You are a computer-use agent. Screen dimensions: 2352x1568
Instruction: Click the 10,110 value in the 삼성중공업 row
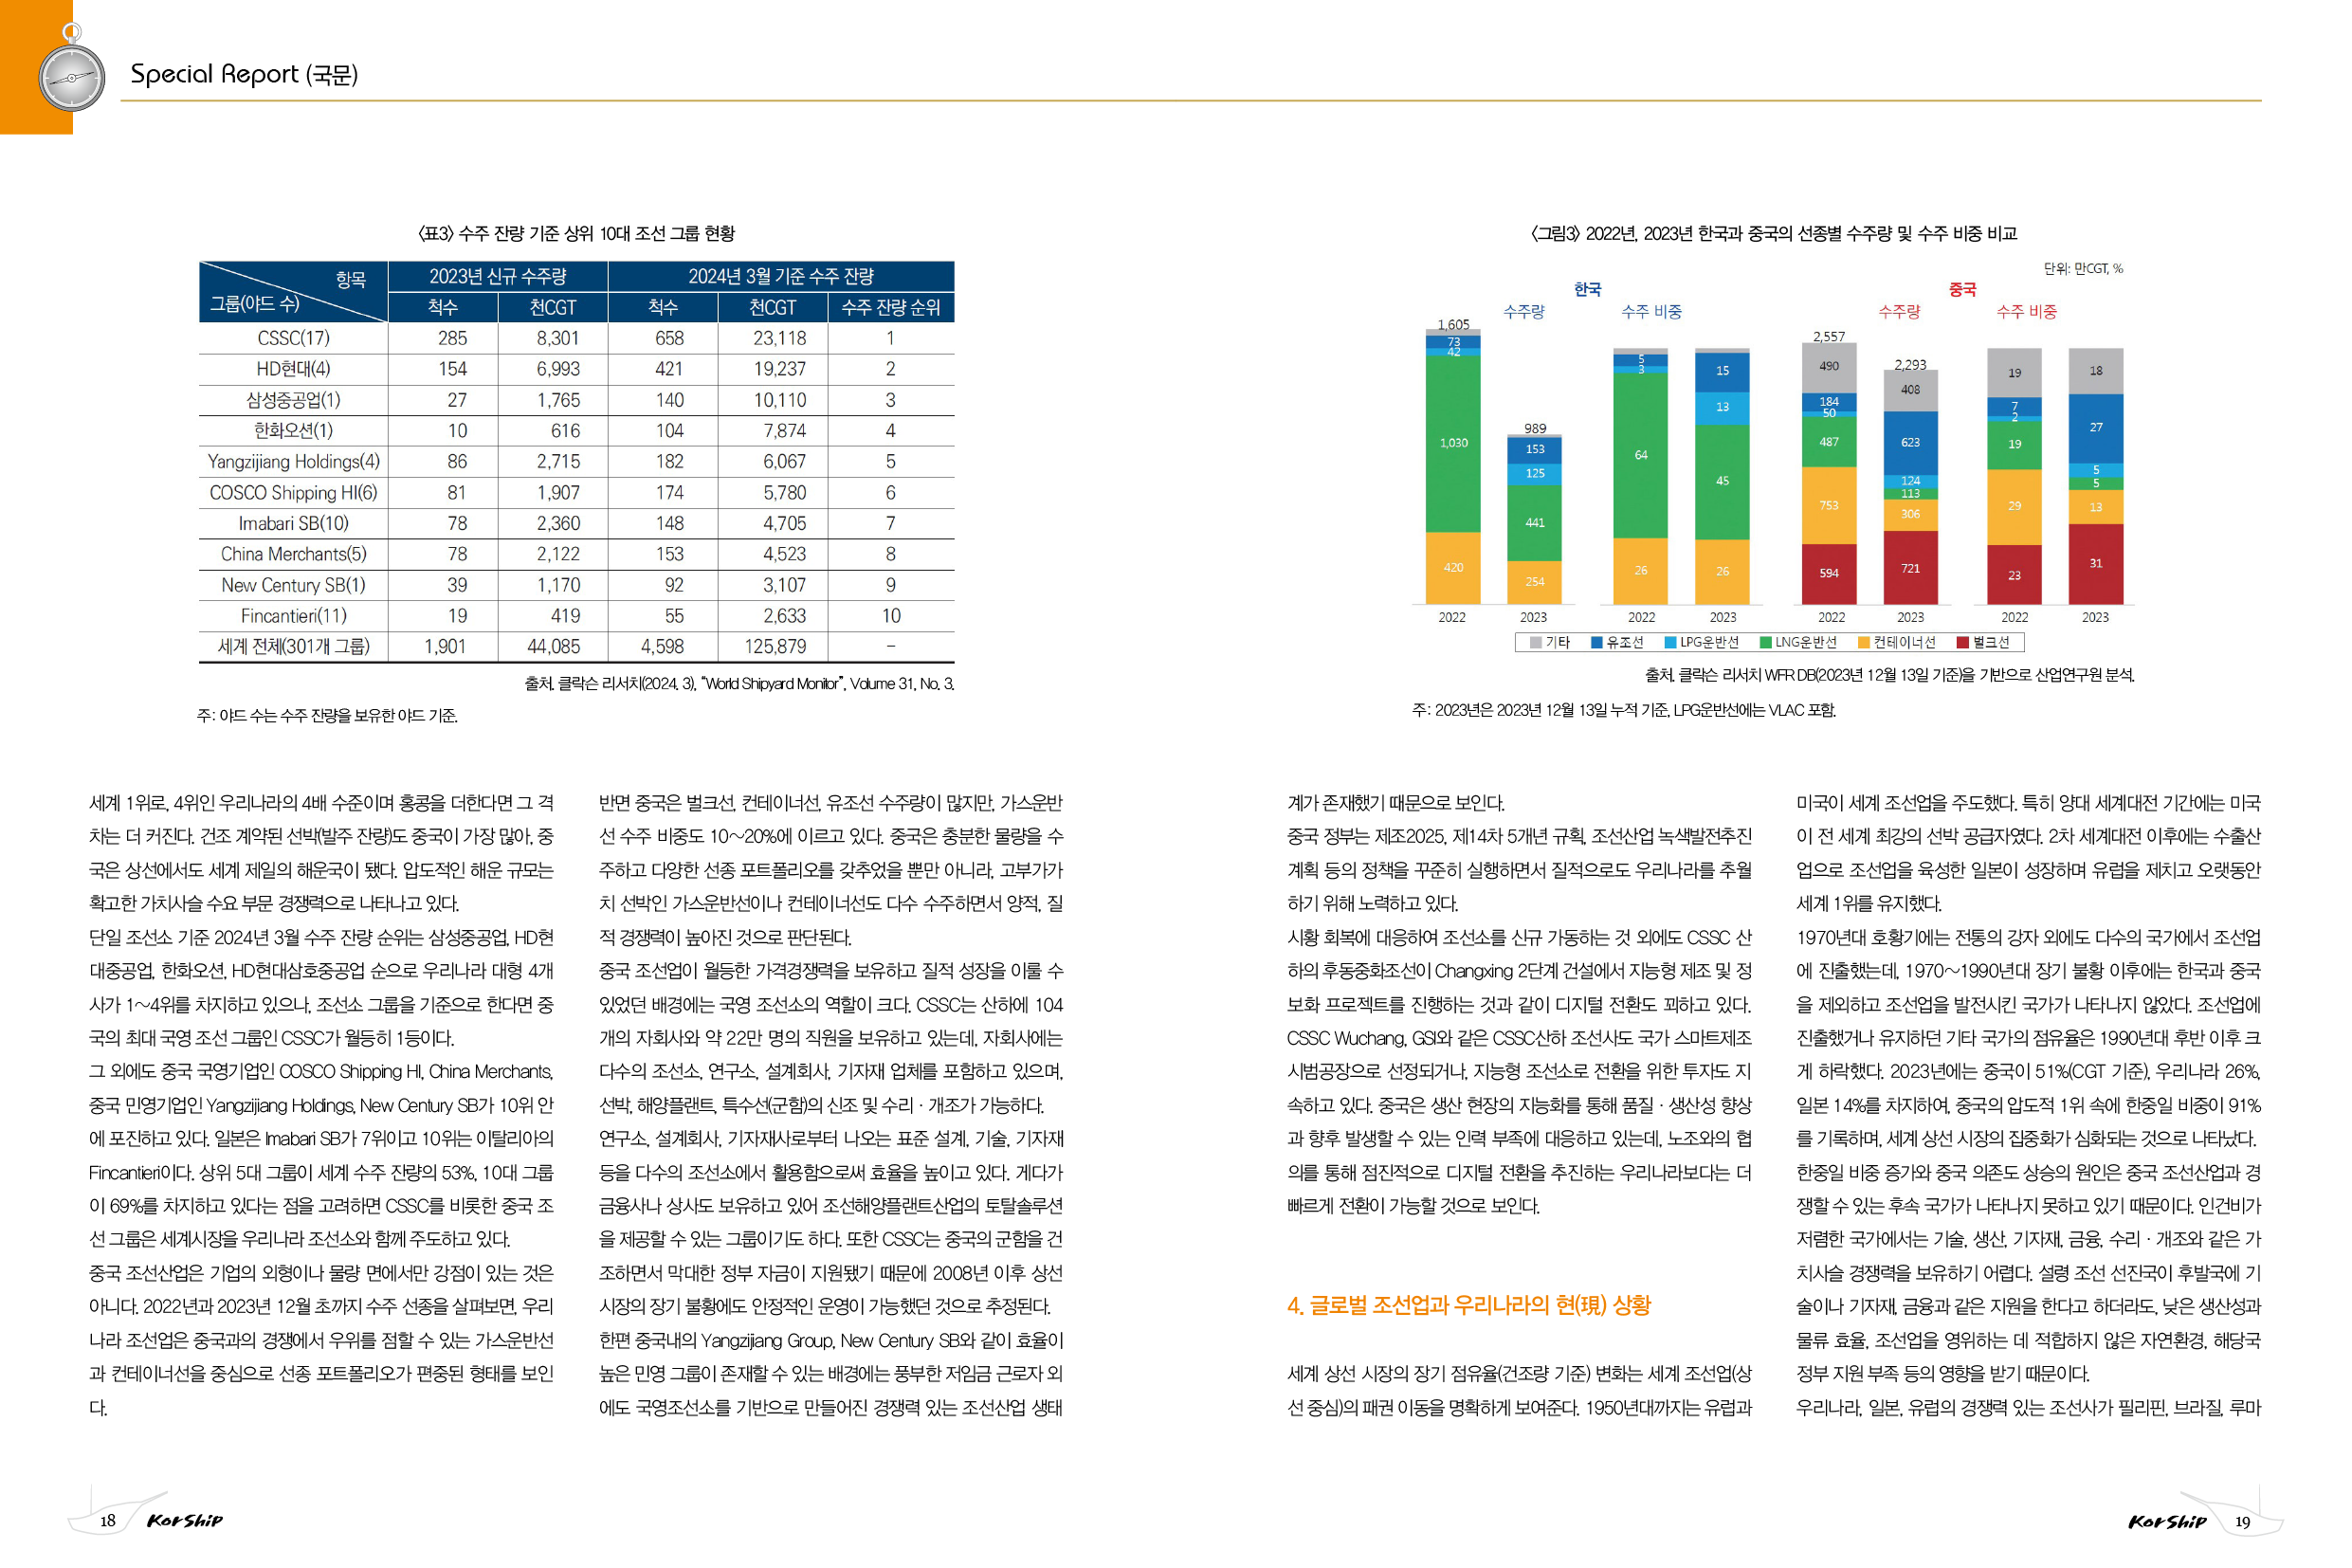(779, 400)
